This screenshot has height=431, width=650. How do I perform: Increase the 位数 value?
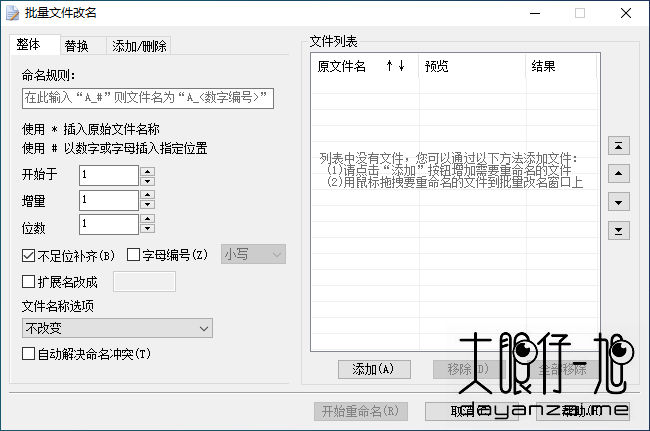[148, 218]
